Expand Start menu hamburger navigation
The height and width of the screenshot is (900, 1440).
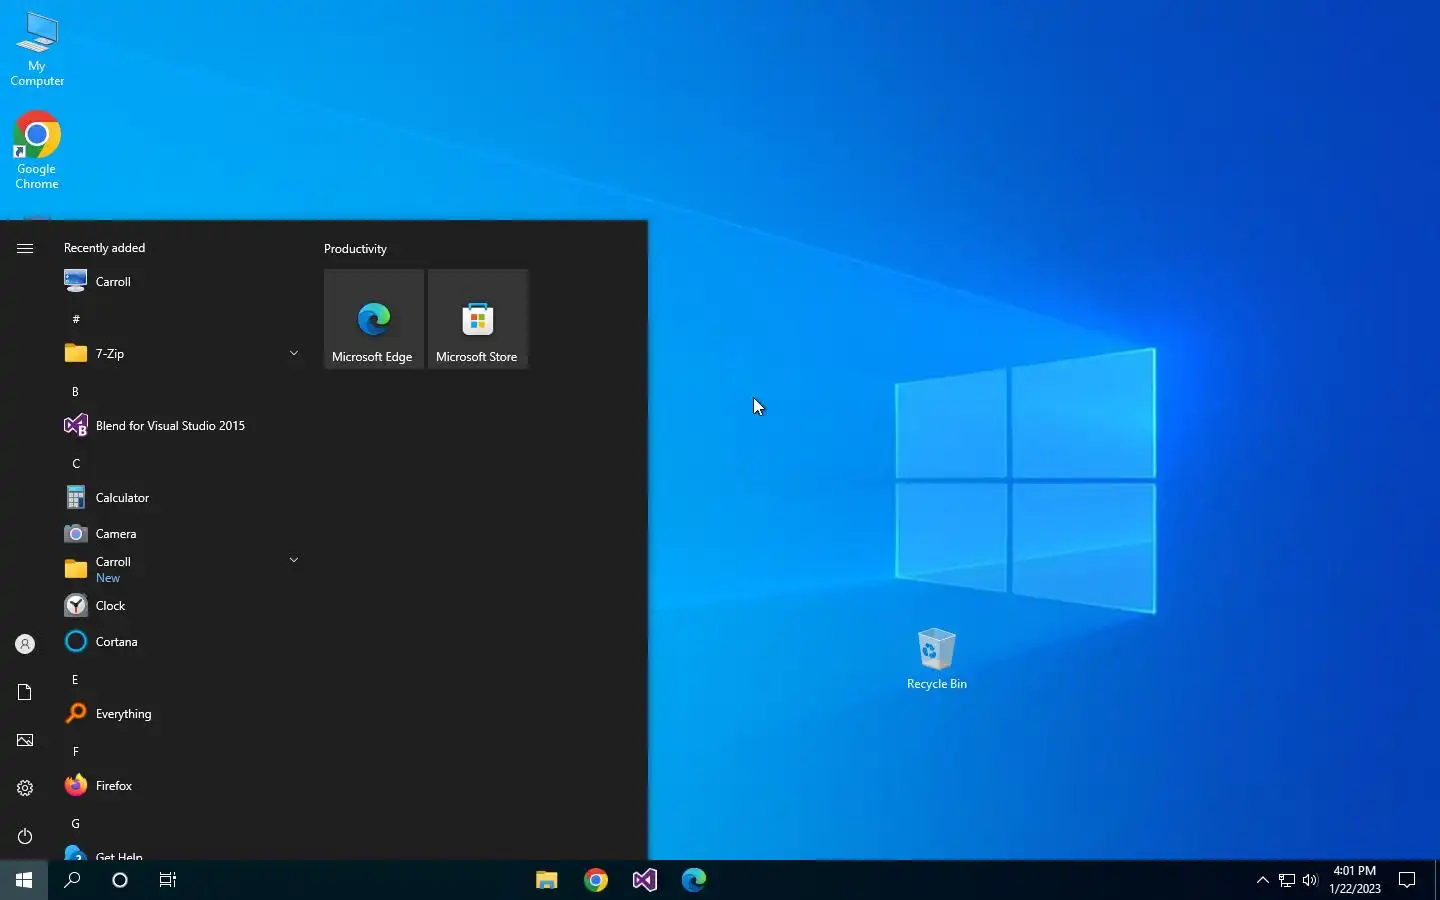click(x=25, y=248)
